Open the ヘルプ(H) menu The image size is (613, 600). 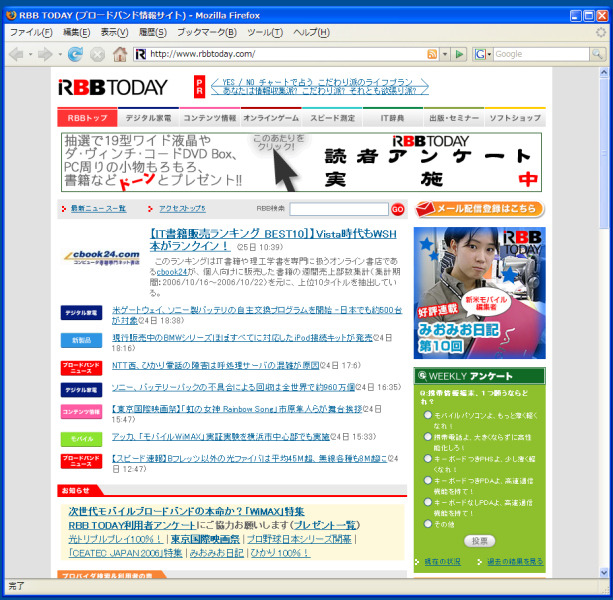coord(312,32)
